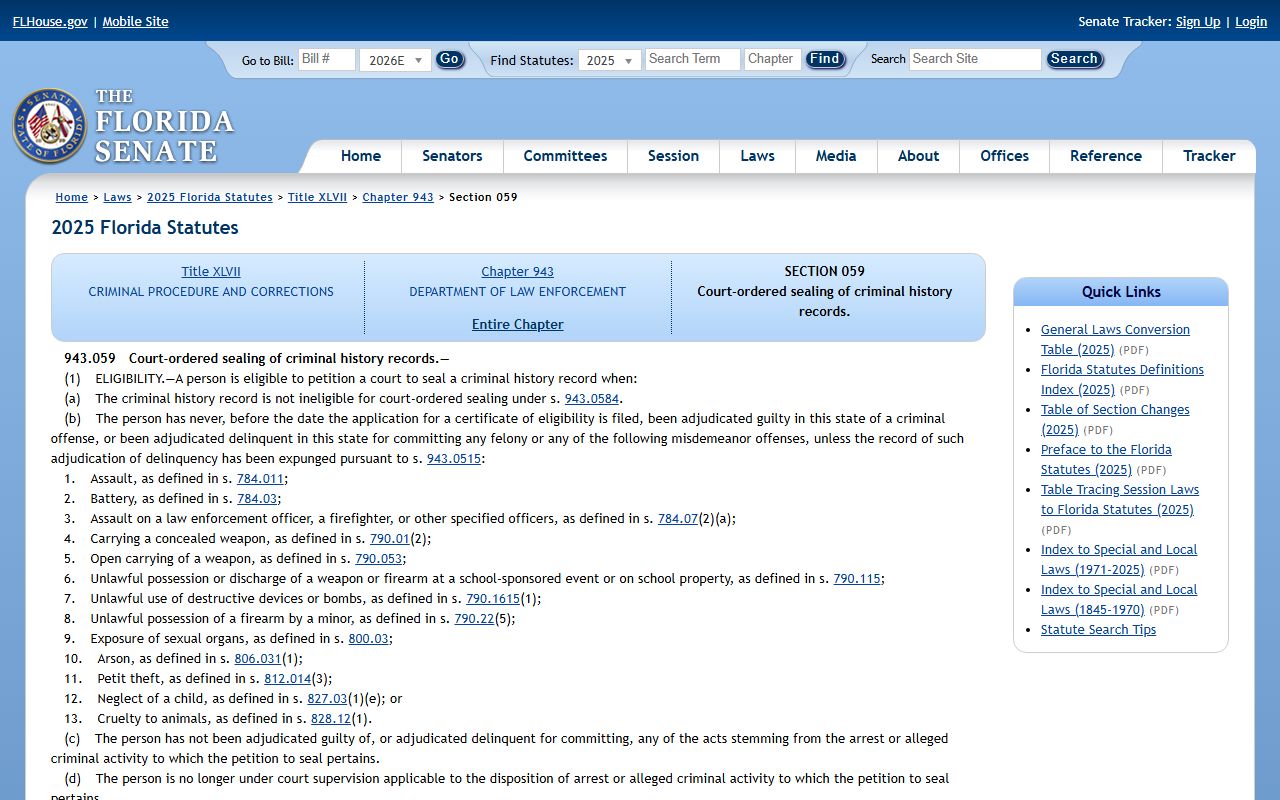The width and height of the screenshot is (1280, 800).
Task: Open the Senators navigation tab
Action: [x=452, y=156]
